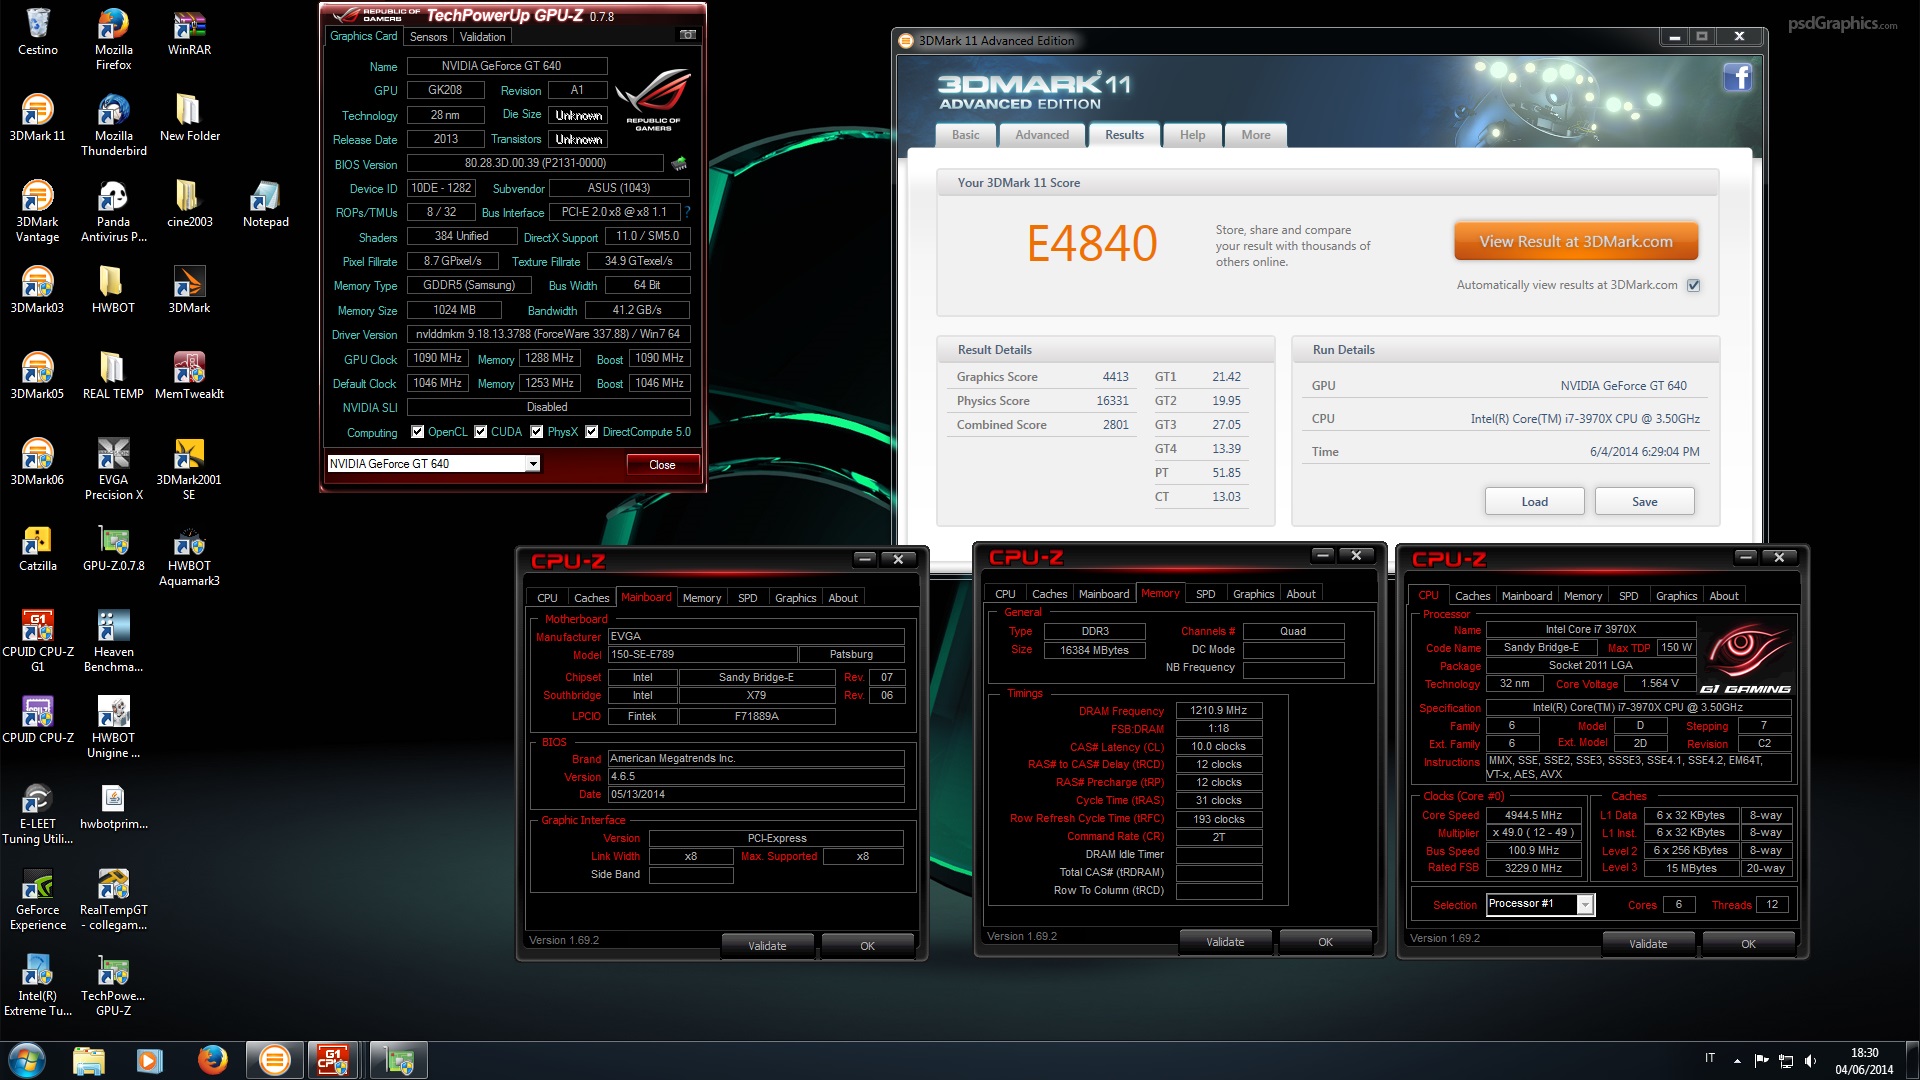Open 3DMark 11 desktop shortcut
This screenshot has width=1920, height=1080.
coord(37,118)
